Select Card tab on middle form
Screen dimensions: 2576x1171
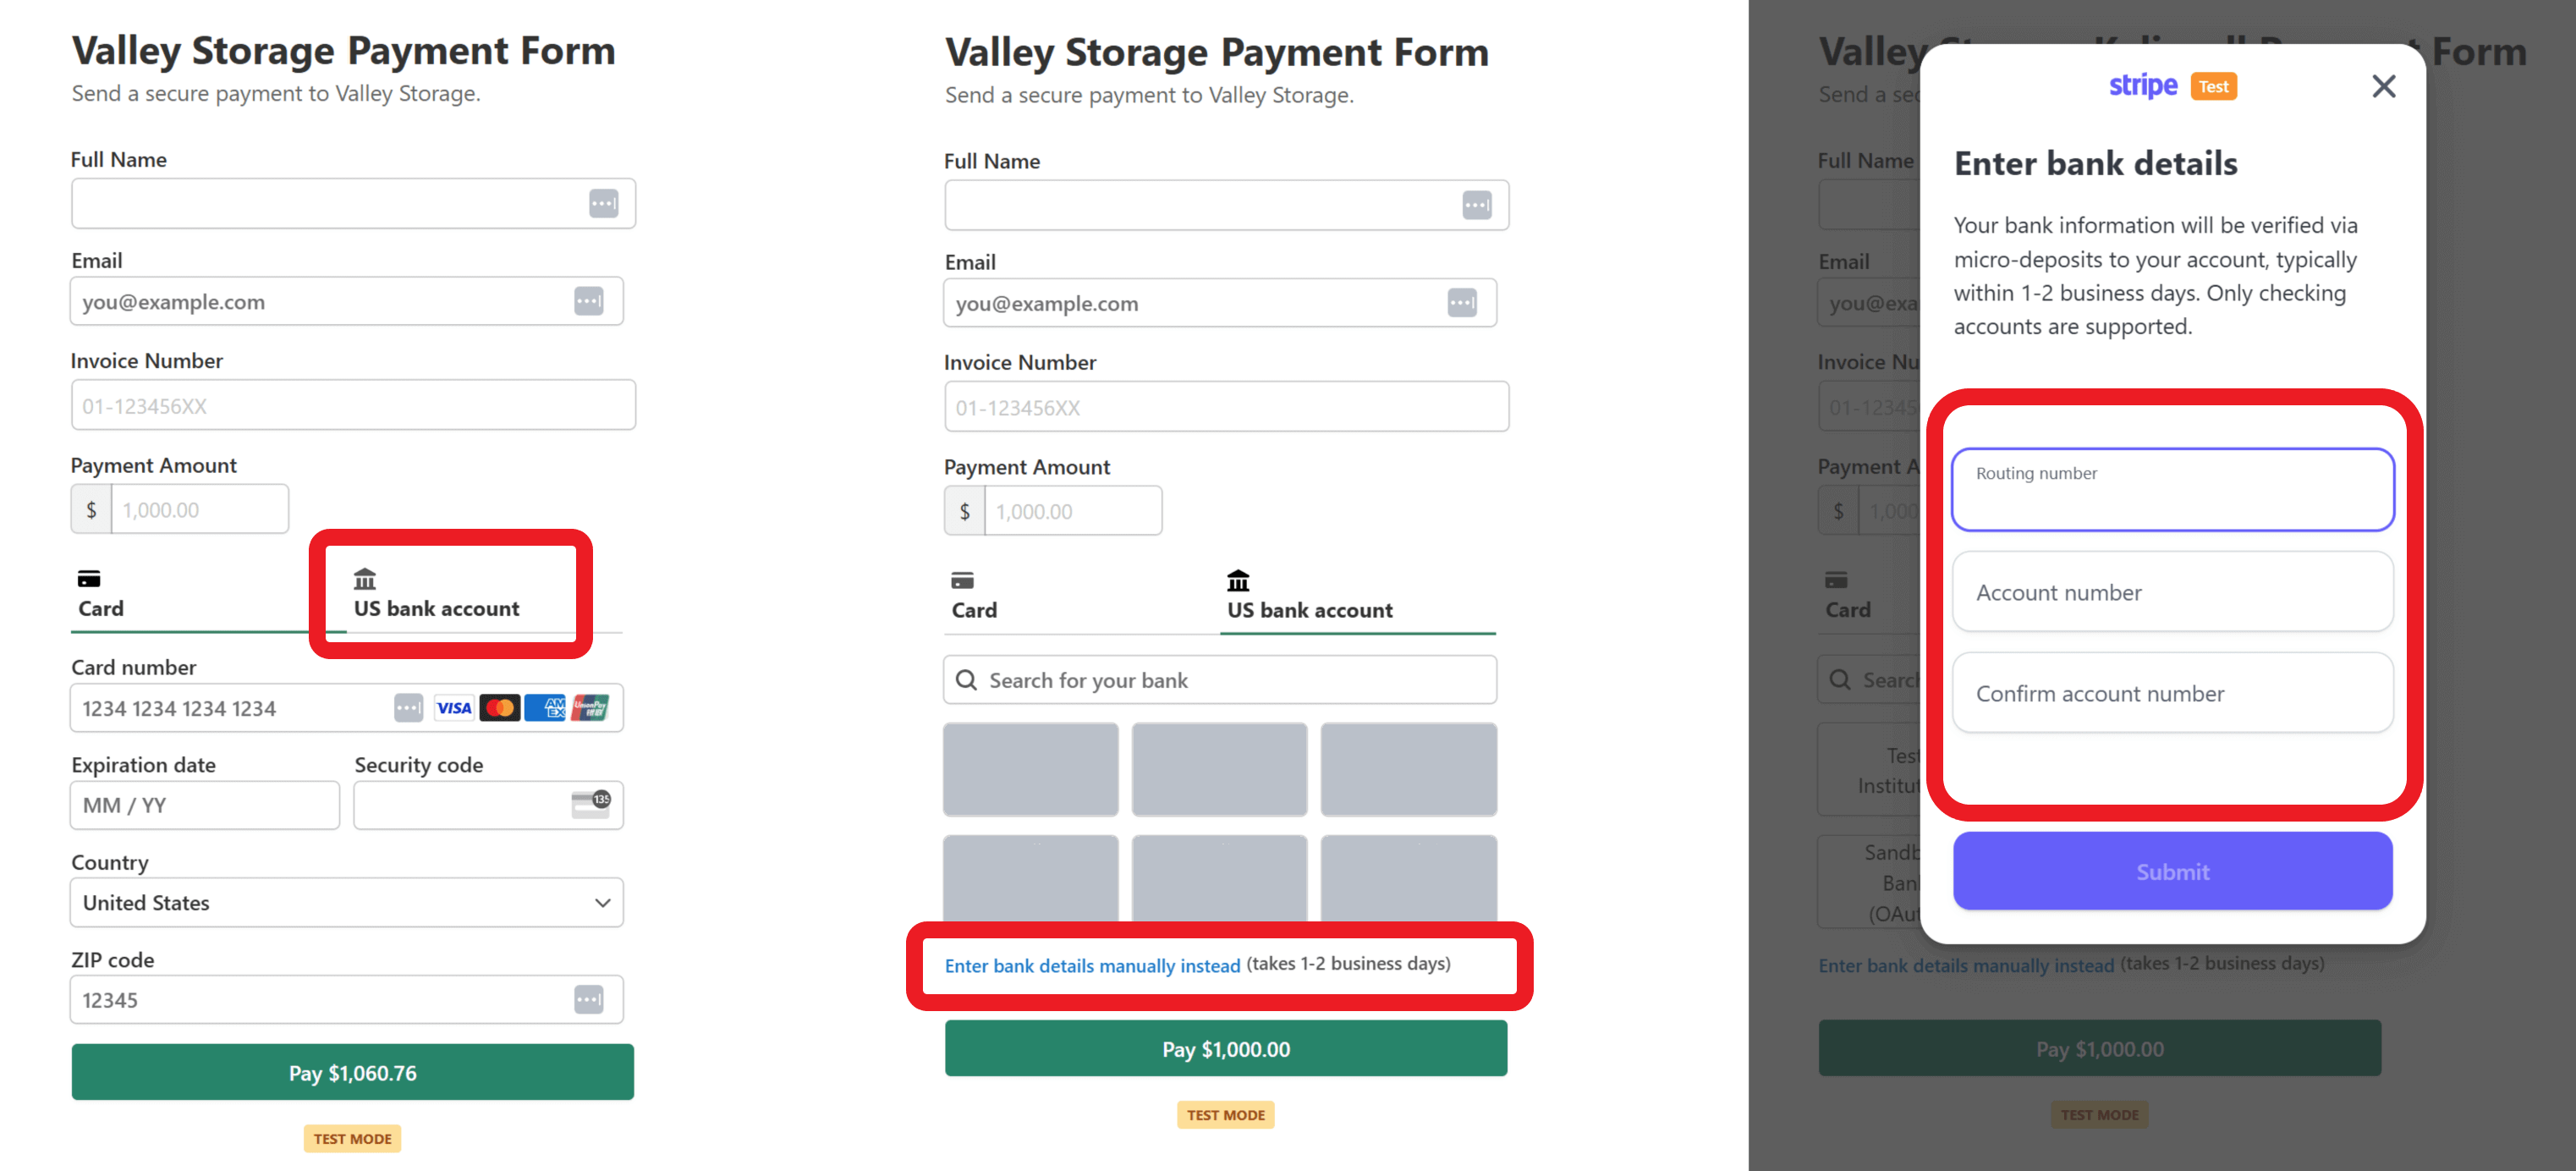(x=974, y=596)
